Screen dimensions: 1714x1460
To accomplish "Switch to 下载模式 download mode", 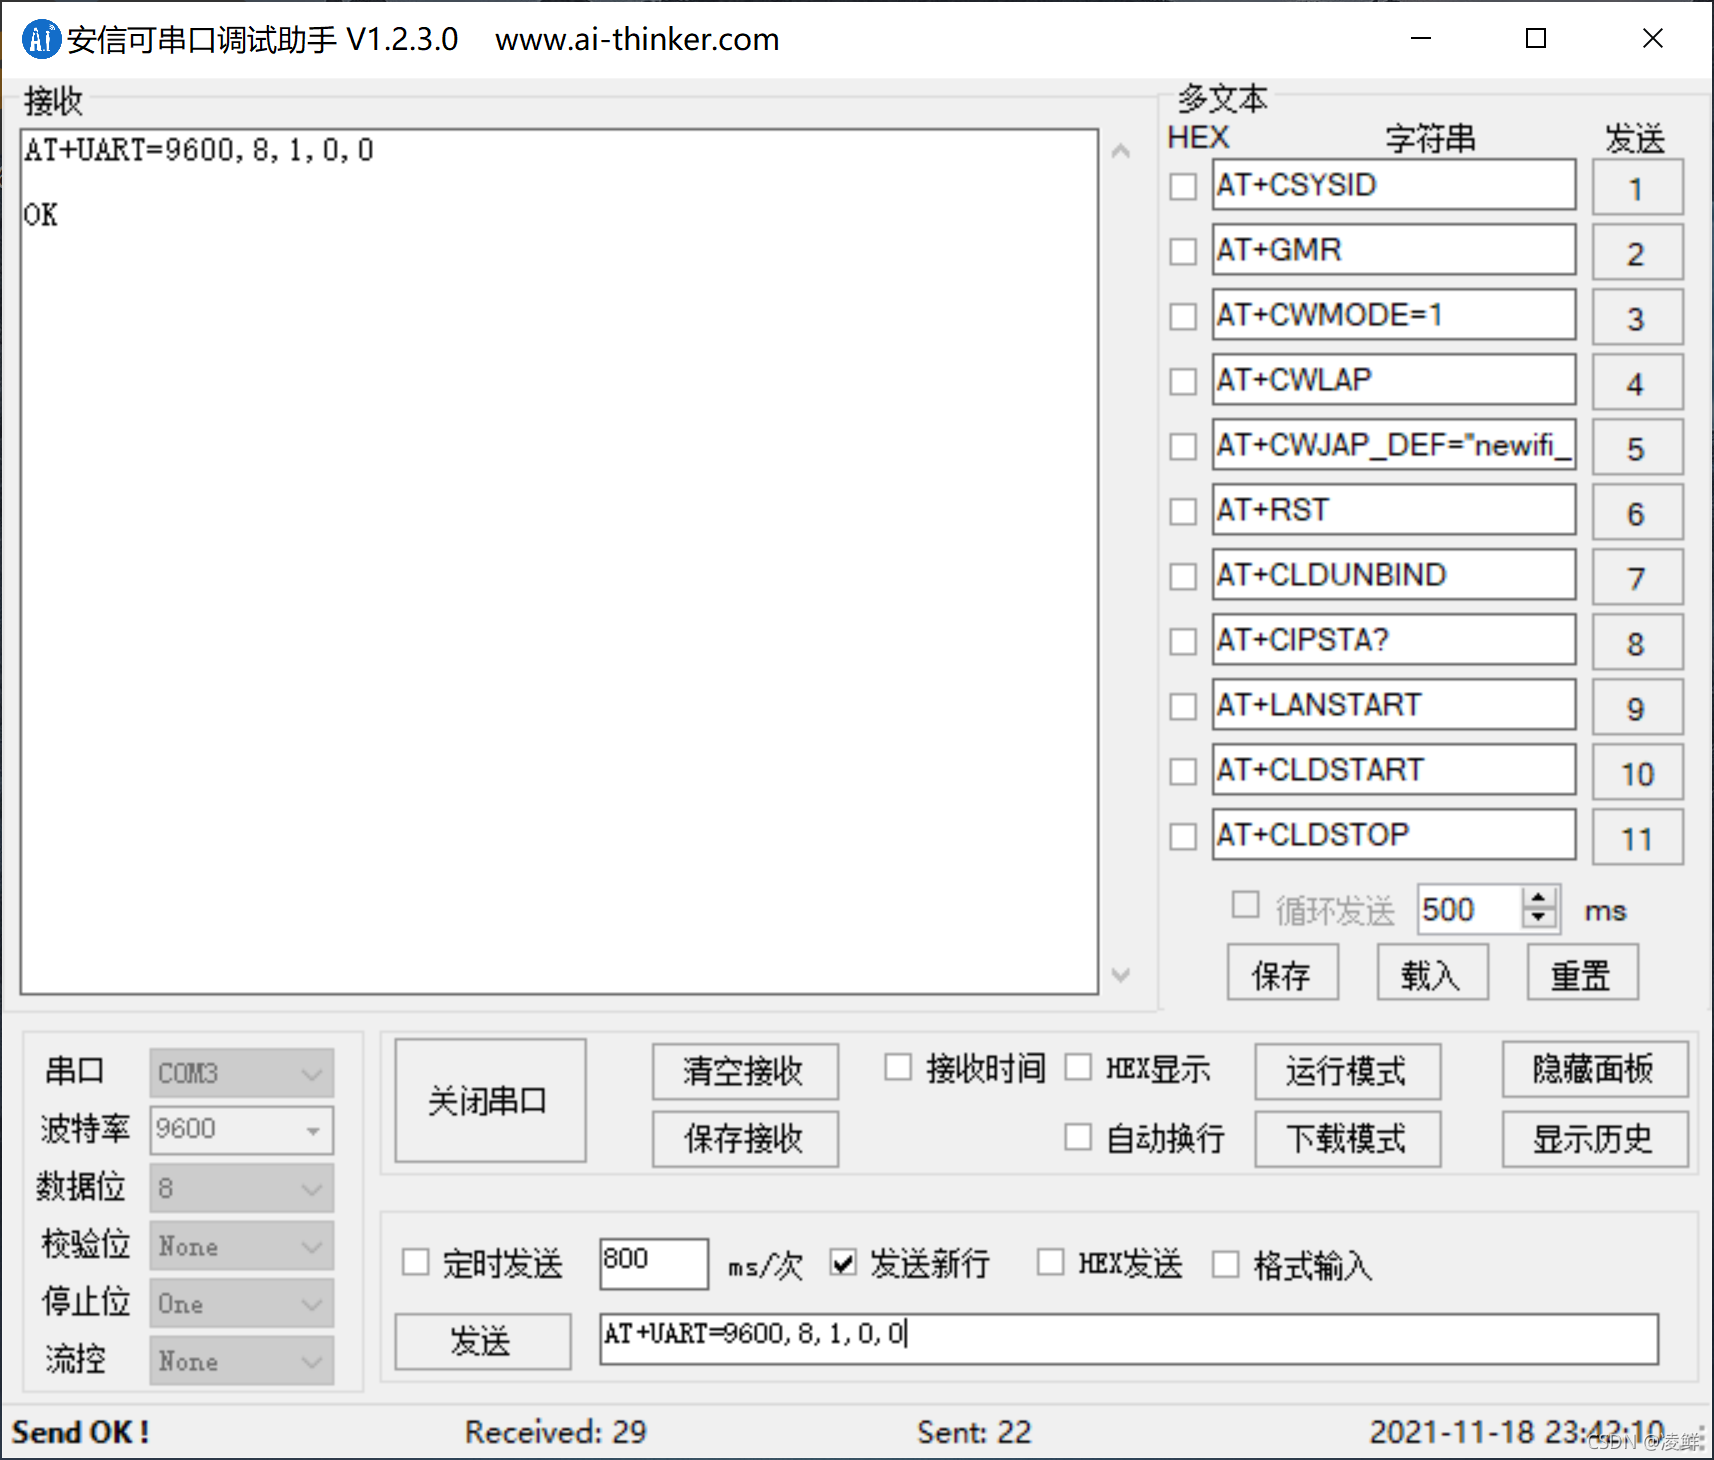I will tap(1348, 1139).
